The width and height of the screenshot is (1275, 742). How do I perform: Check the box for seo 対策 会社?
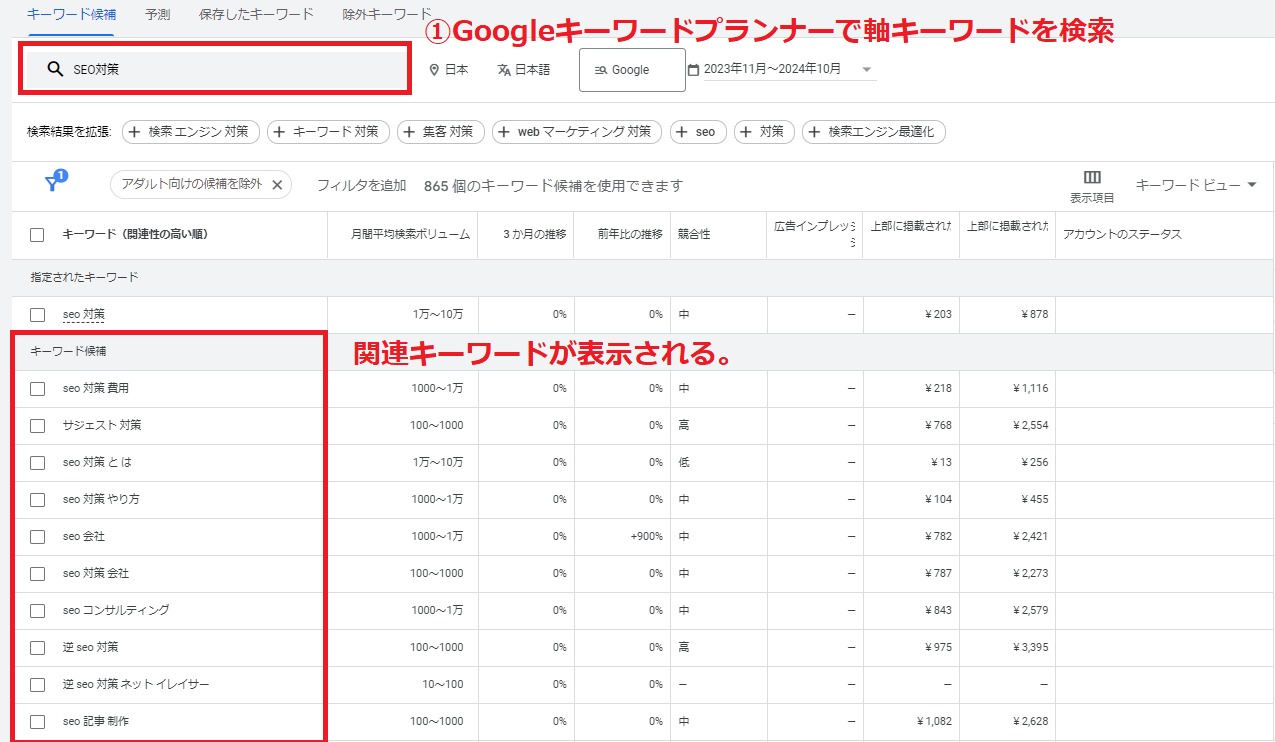coord(37,574)
